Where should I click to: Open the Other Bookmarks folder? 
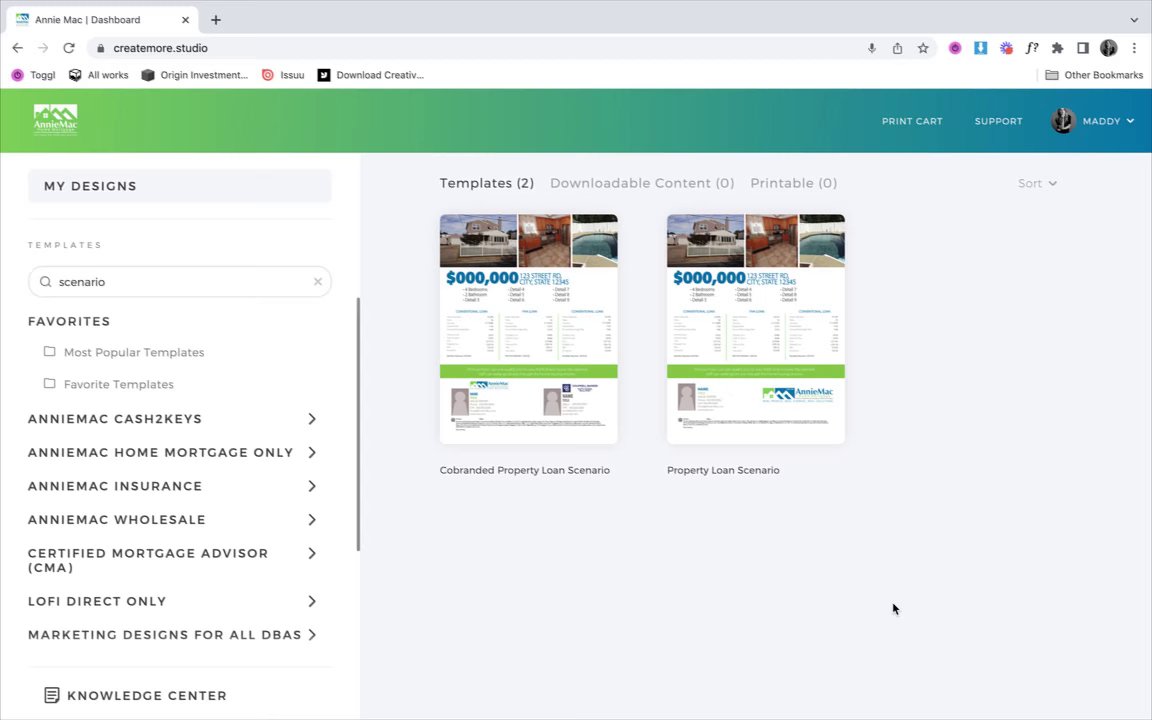[x=1094, y=75]
